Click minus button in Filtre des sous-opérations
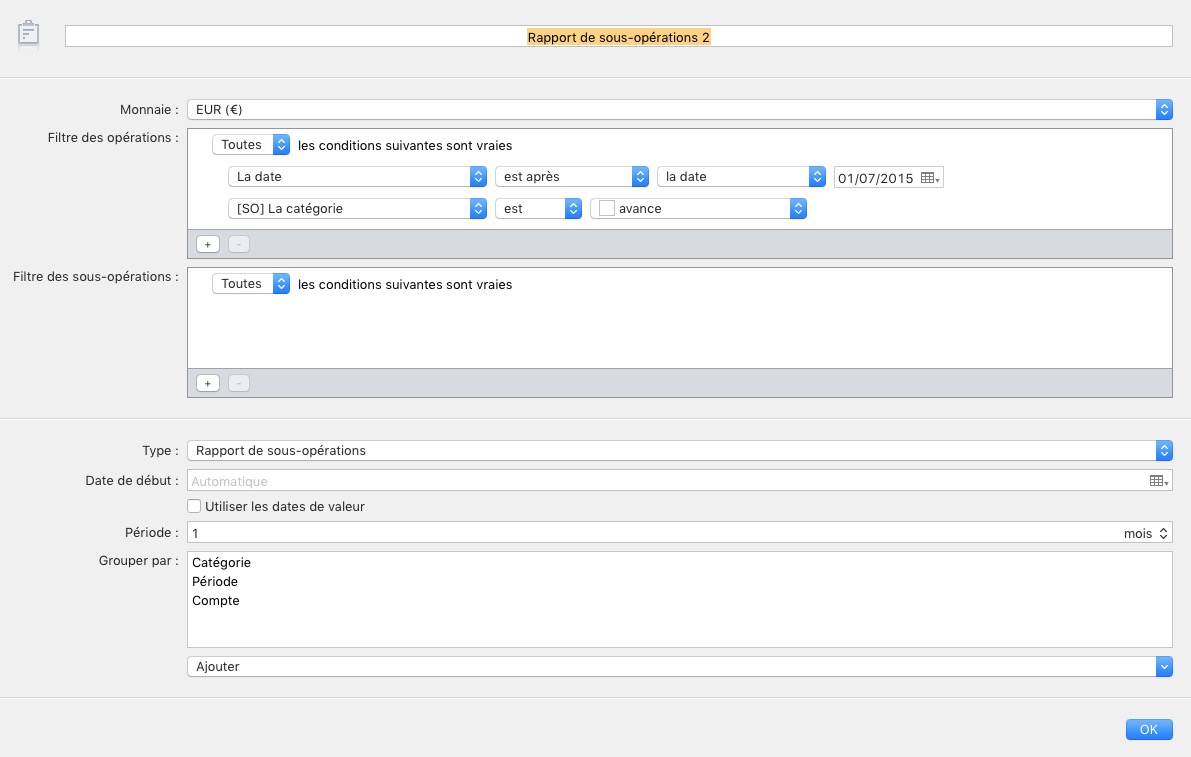The width and height of the screenshot is (1191, 757). 239,383
